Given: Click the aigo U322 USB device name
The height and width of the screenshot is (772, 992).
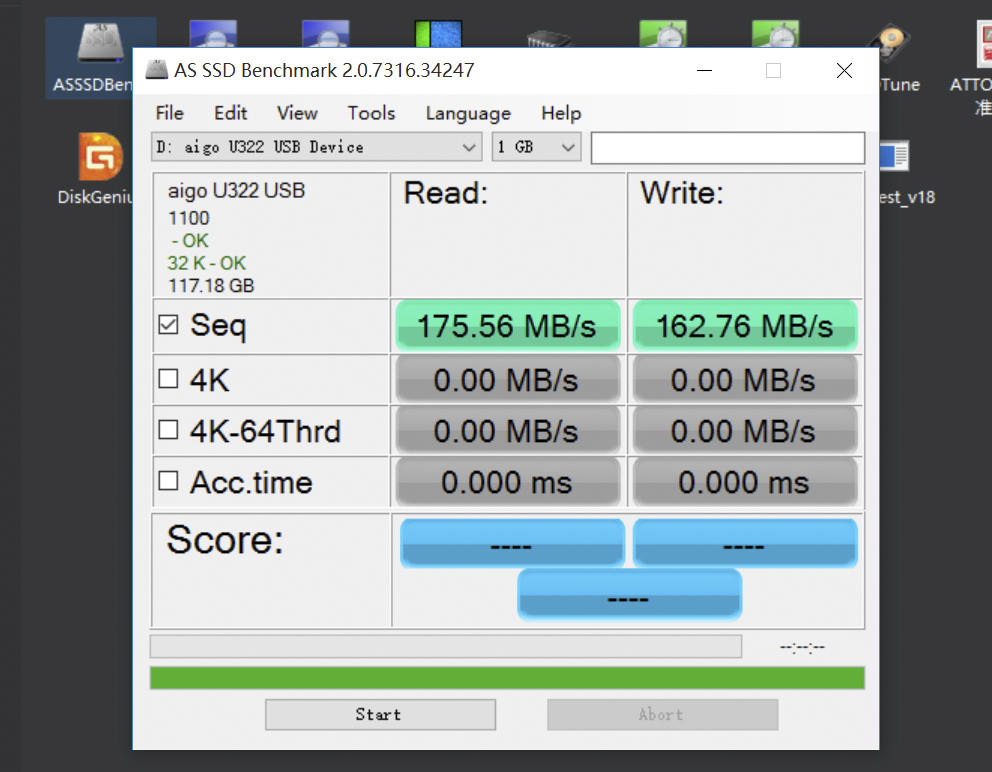Looking at the screenshot, I should (236, 190).
